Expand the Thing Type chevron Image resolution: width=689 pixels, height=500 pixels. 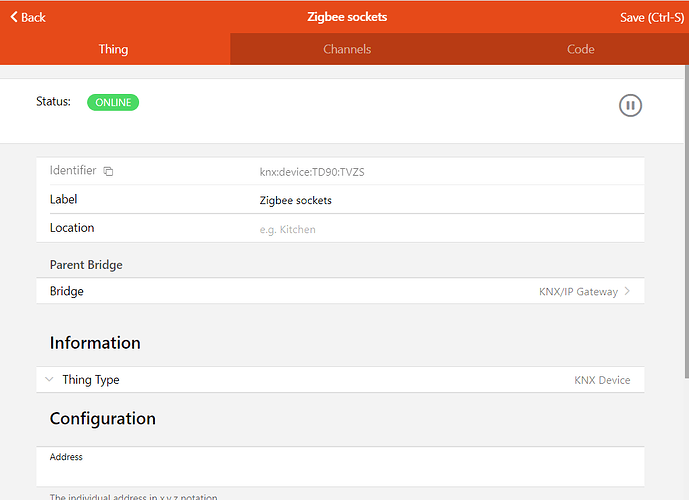[49, 380]
